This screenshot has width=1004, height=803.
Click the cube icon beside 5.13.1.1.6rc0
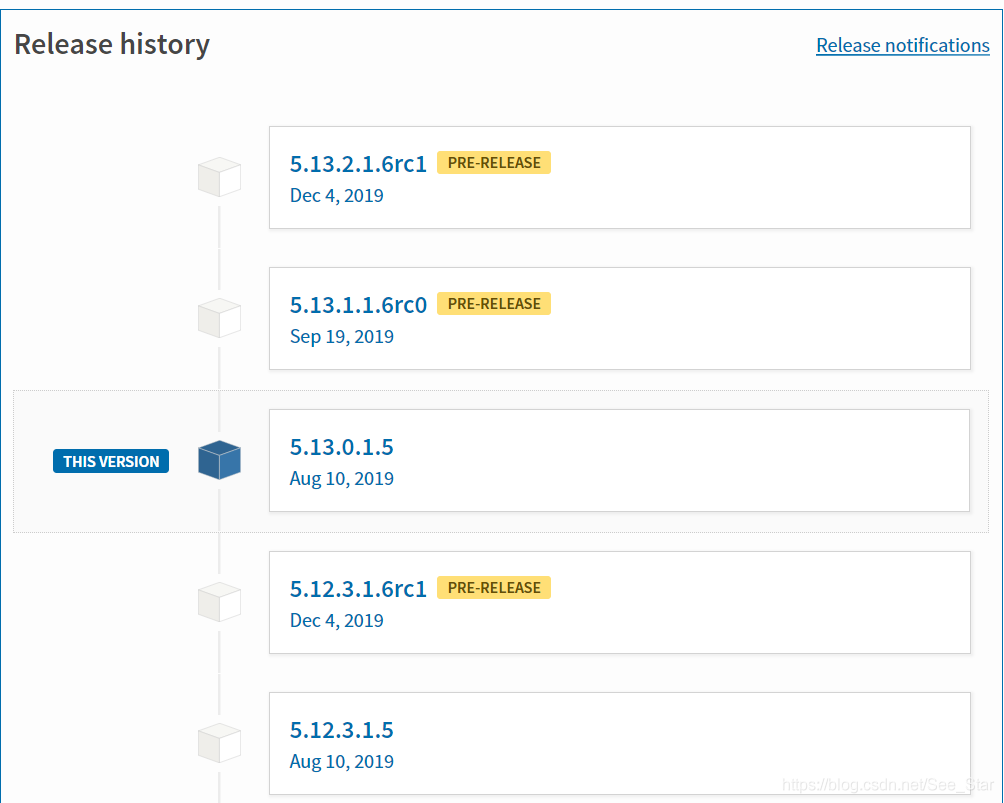(219, 318)
